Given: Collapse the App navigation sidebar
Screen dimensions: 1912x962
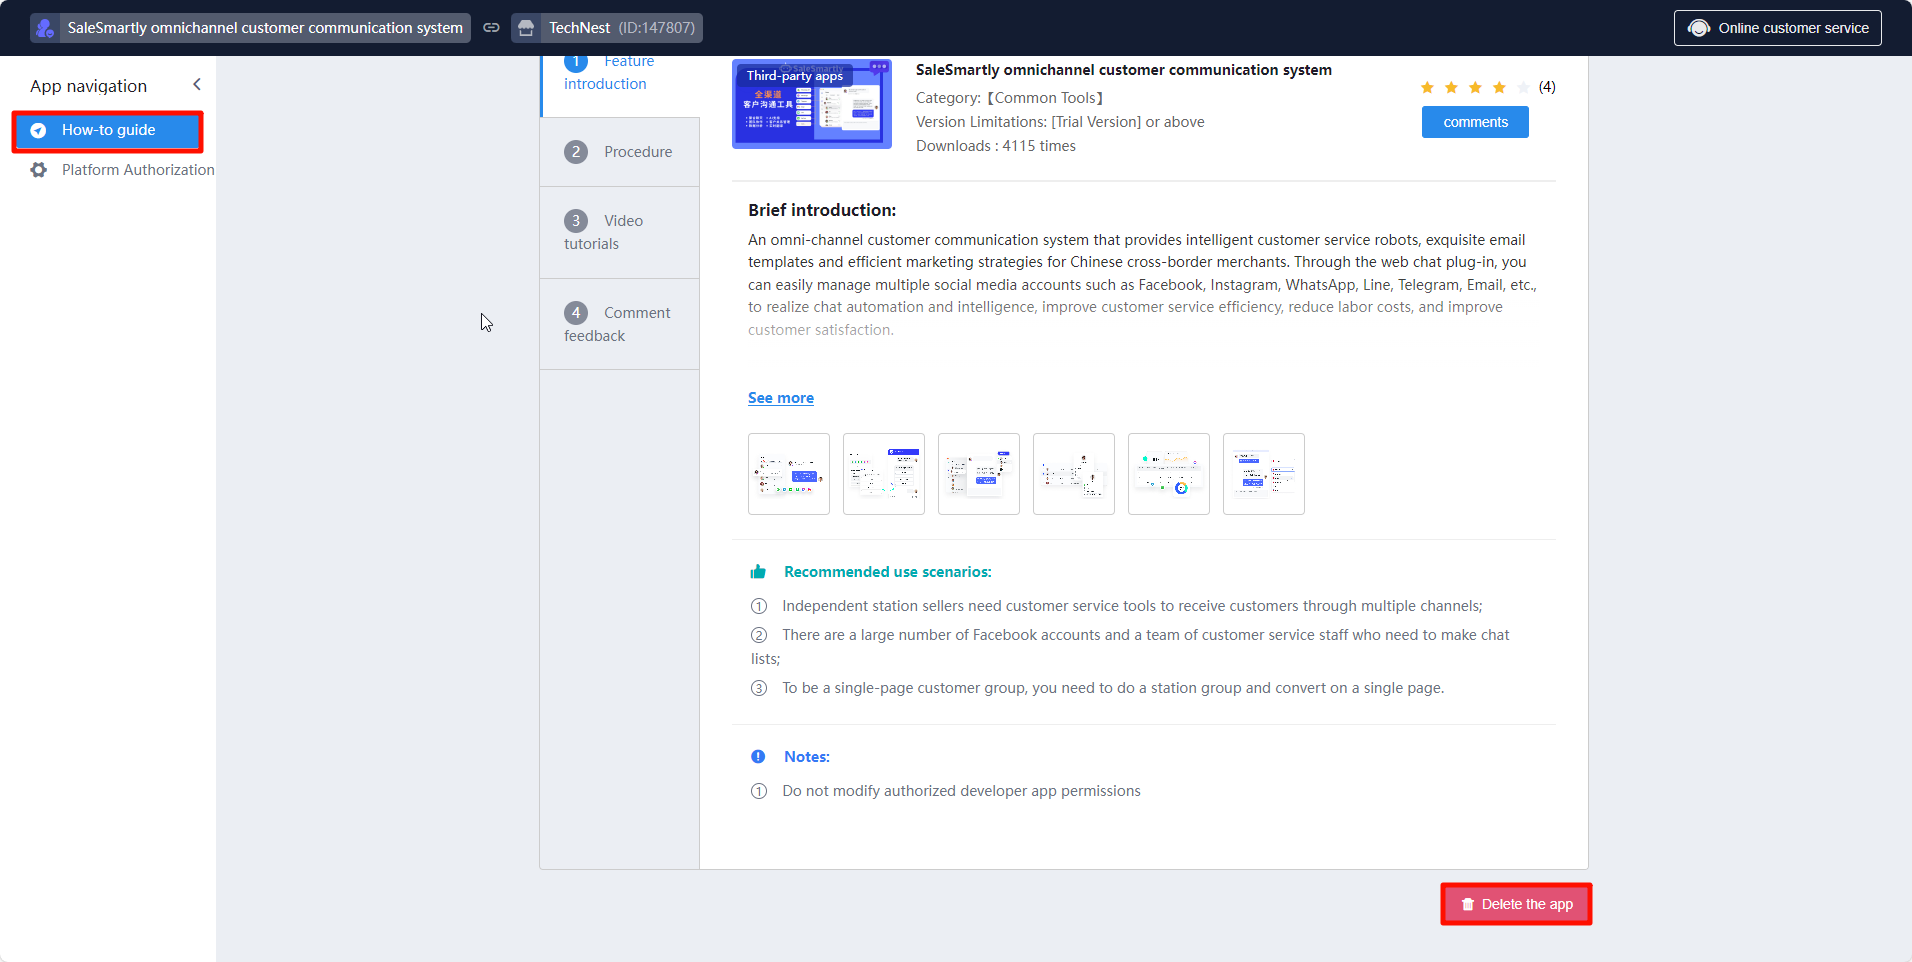Looking at the screenshot, I should click(x=197, y=85).
